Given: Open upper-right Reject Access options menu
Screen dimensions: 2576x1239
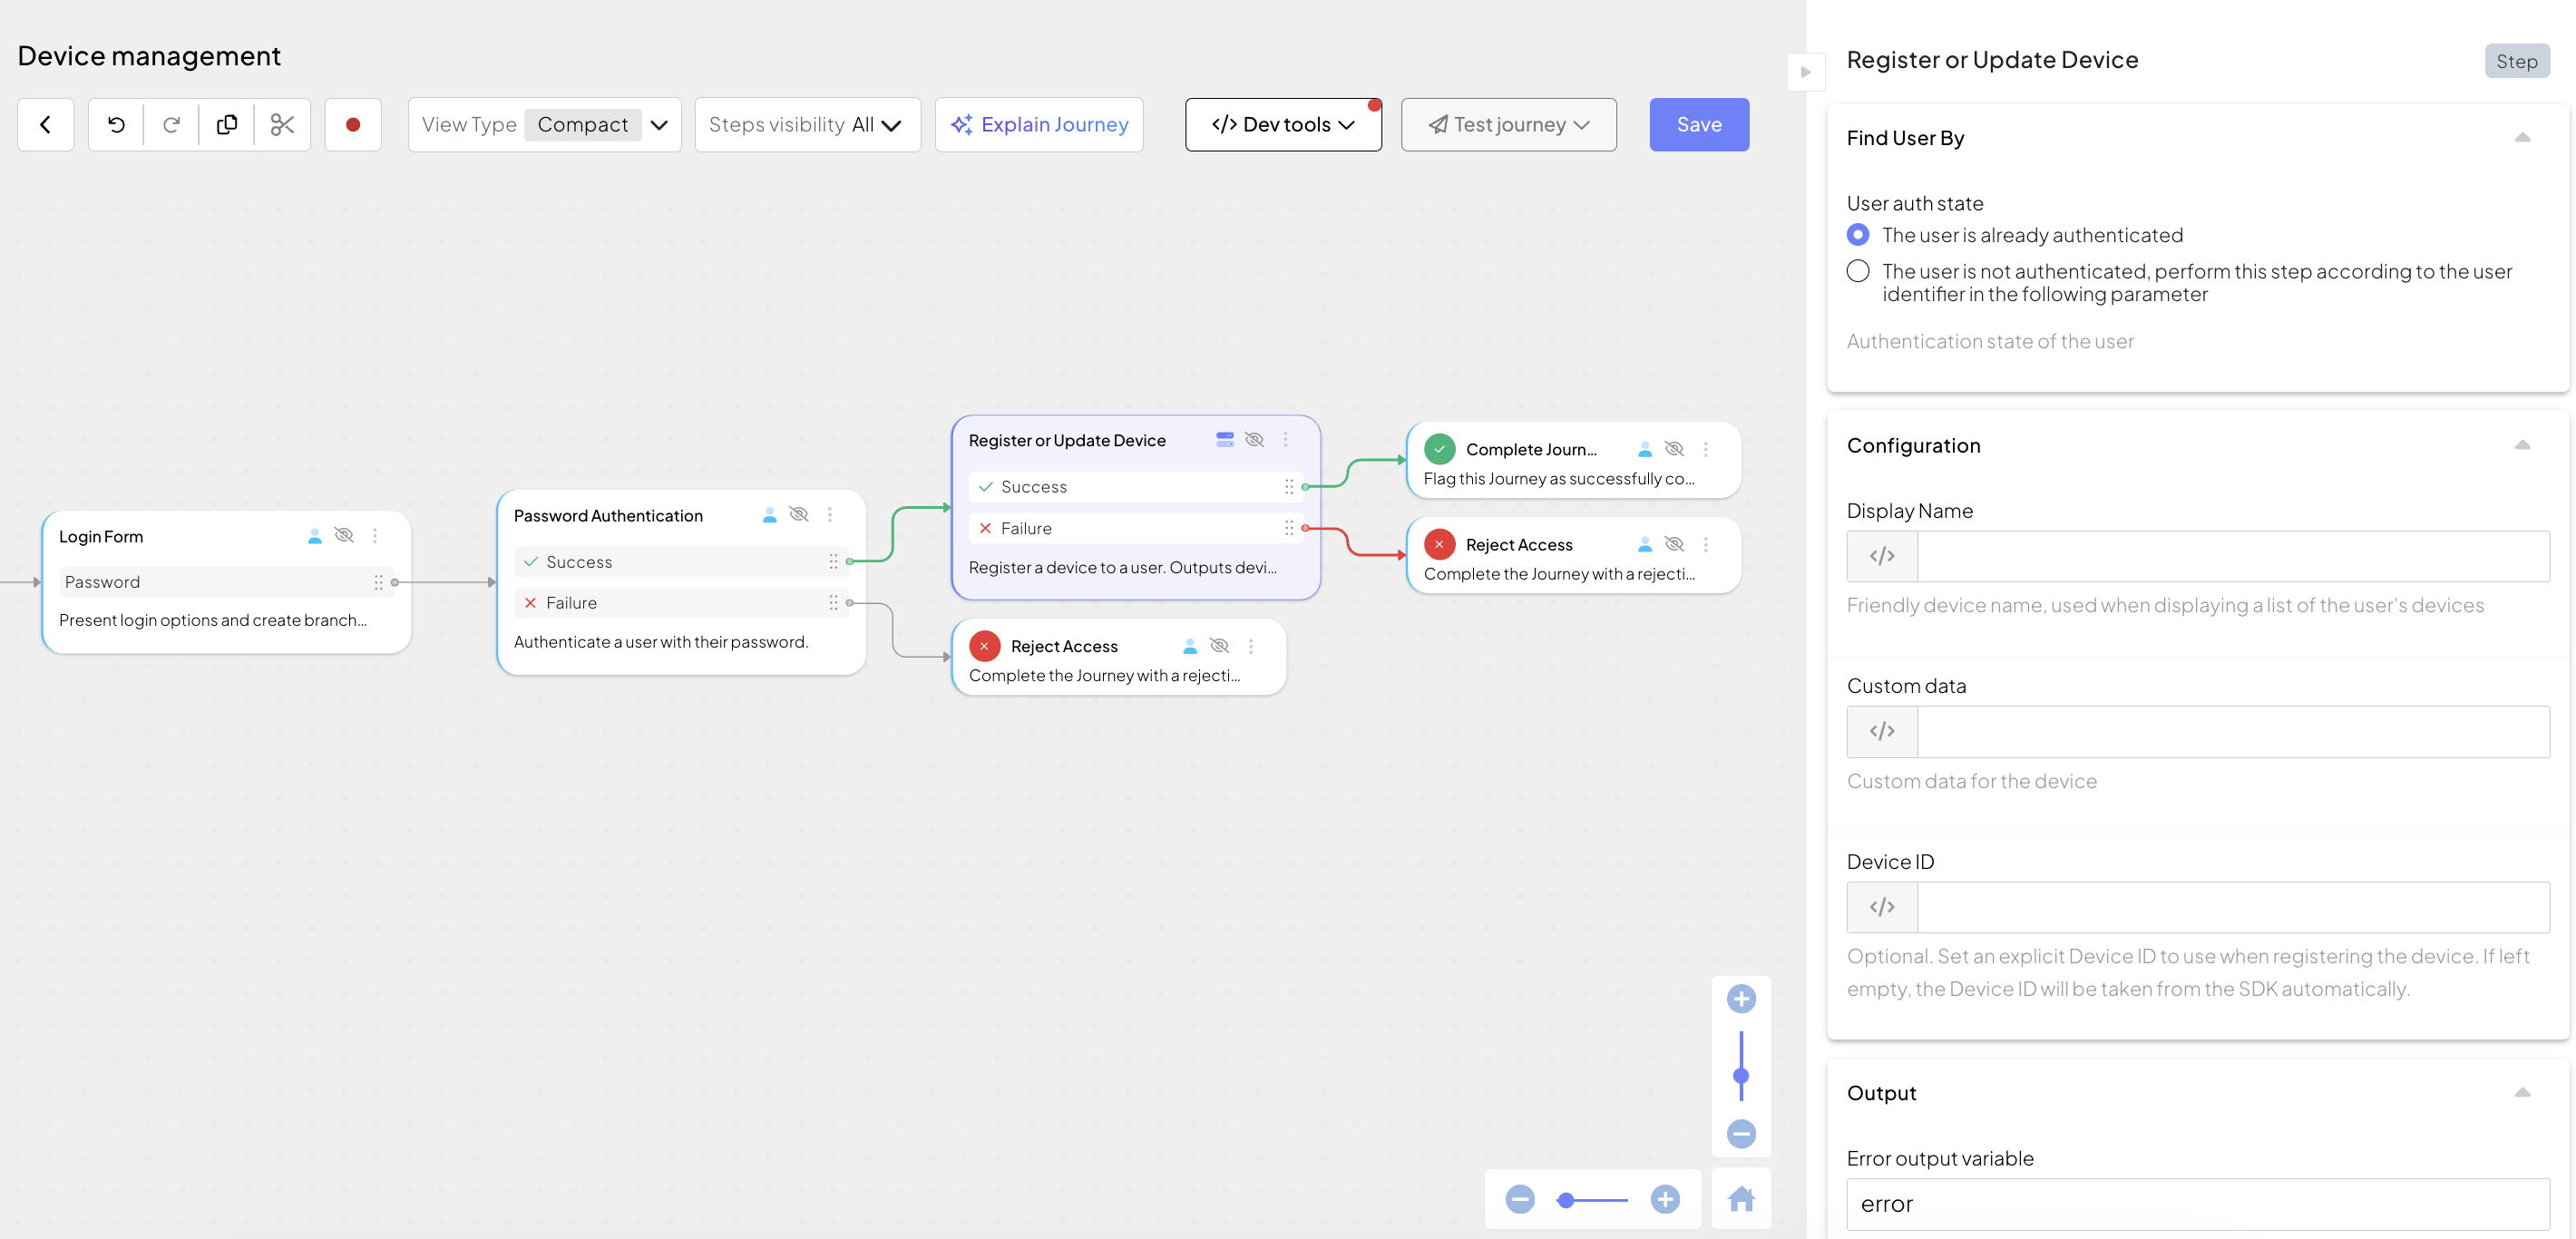Looking at the screenshot, I should (x=1706, y=544).
